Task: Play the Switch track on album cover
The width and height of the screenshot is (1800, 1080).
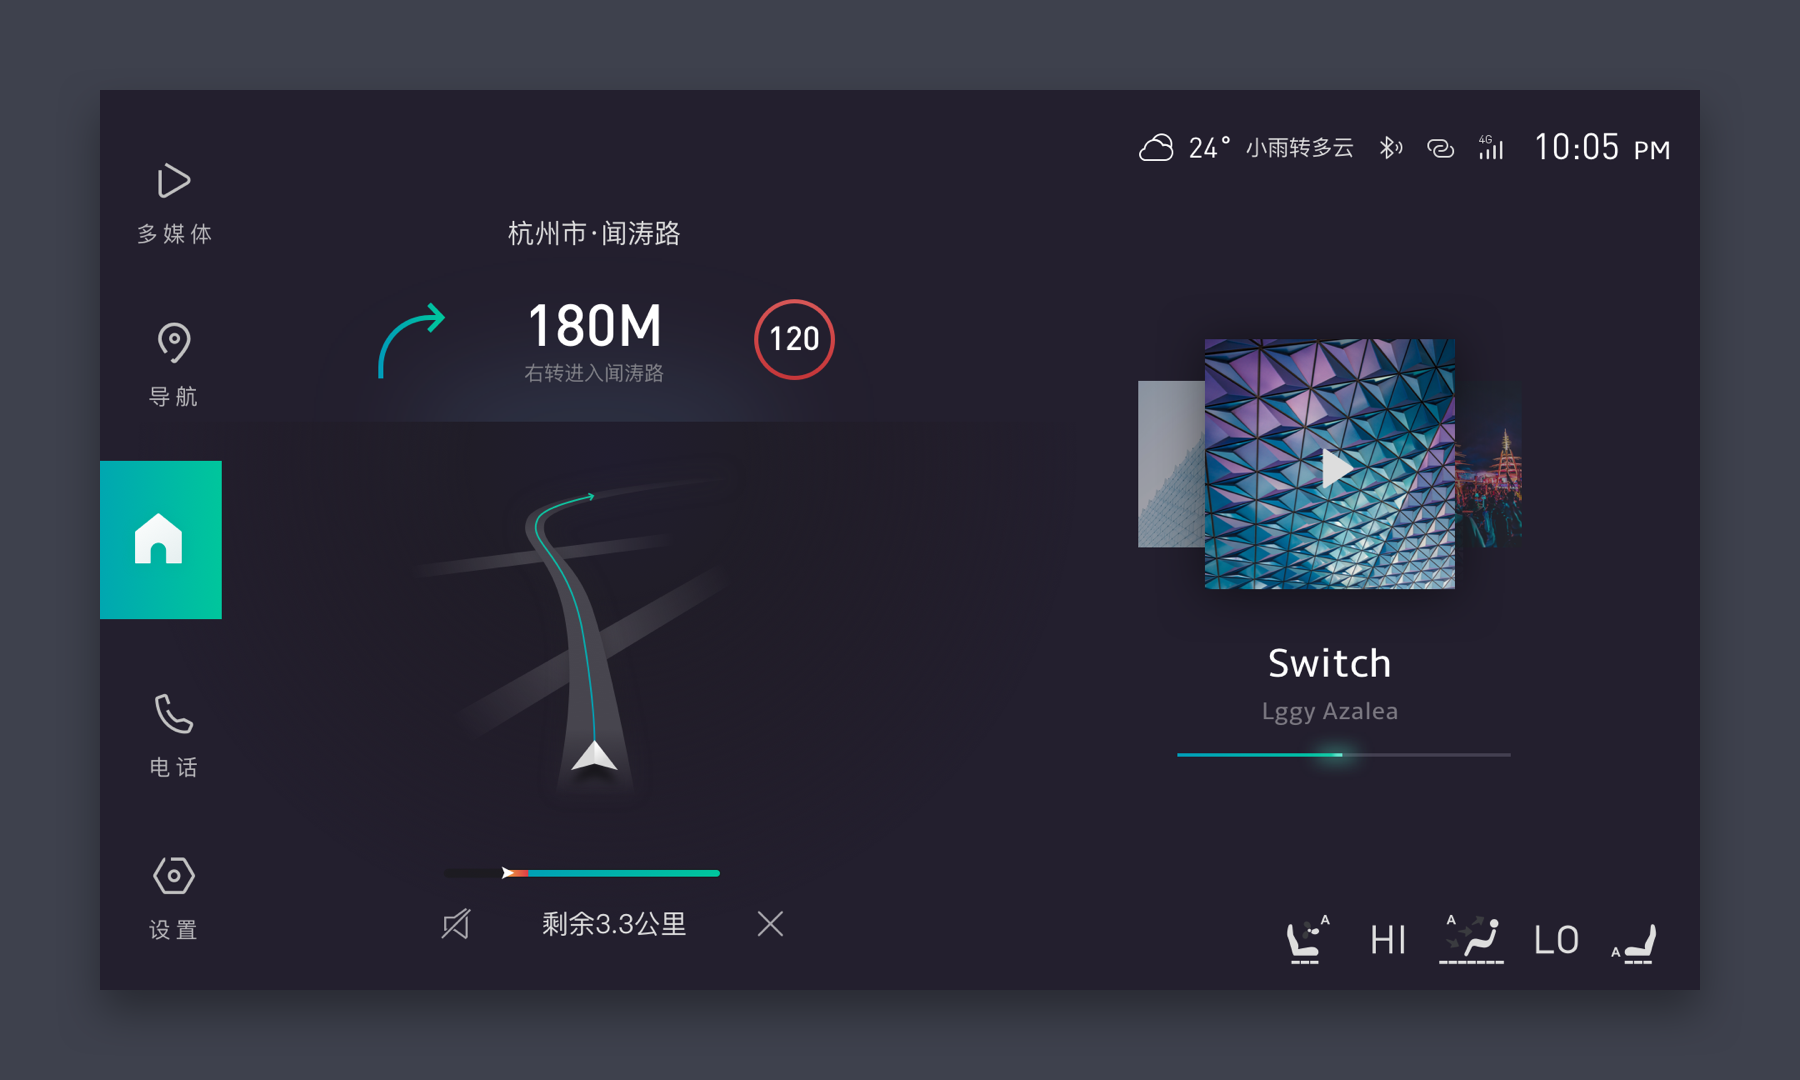Action: tap(1334, 468)
